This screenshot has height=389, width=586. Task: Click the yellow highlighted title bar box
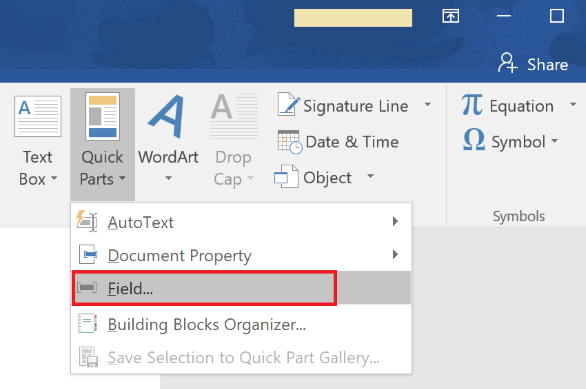pyautogui.click(x=353, y=18)
